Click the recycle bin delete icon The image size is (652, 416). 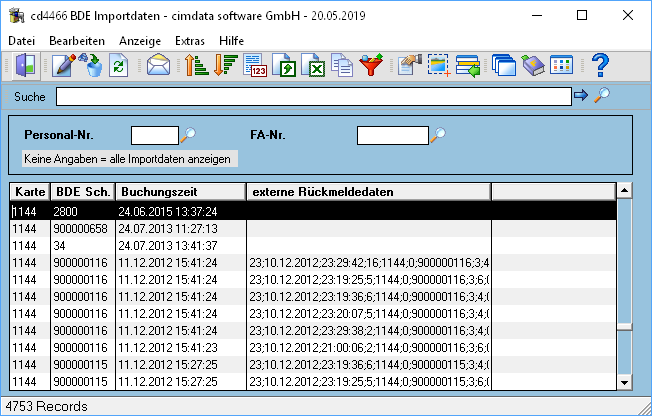point(92,65)
